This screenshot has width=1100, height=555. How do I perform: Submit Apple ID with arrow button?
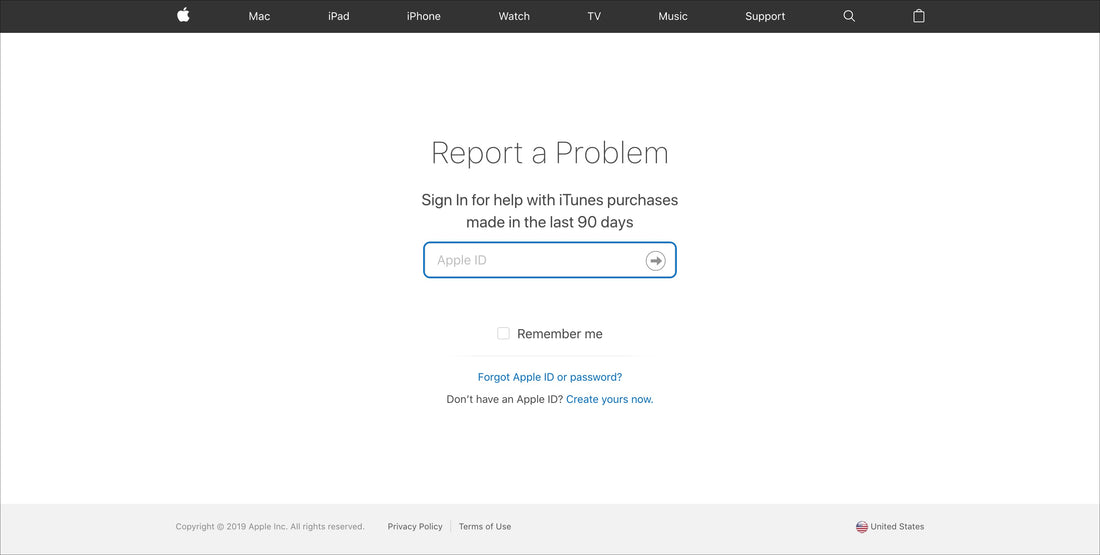pyautogui.click(x=655, y=260)
